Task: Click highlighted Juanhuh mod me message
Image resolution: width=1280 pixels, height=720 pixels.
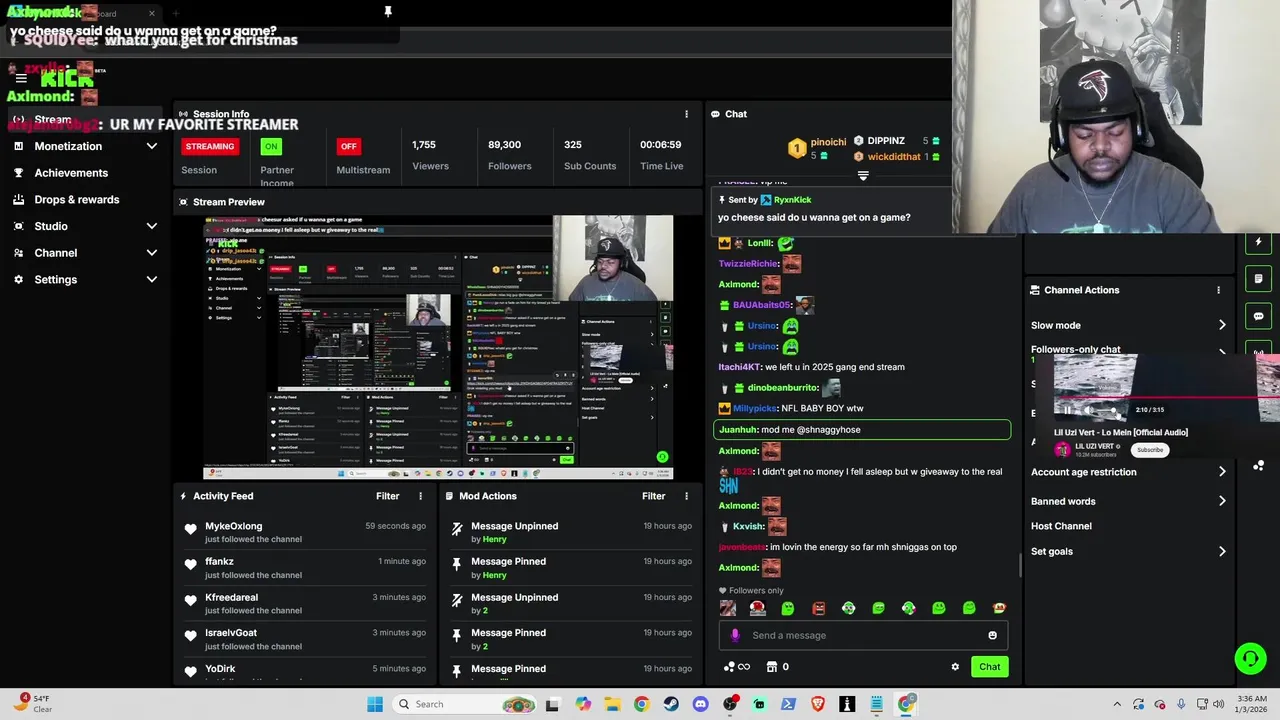Action: point(862,430)
